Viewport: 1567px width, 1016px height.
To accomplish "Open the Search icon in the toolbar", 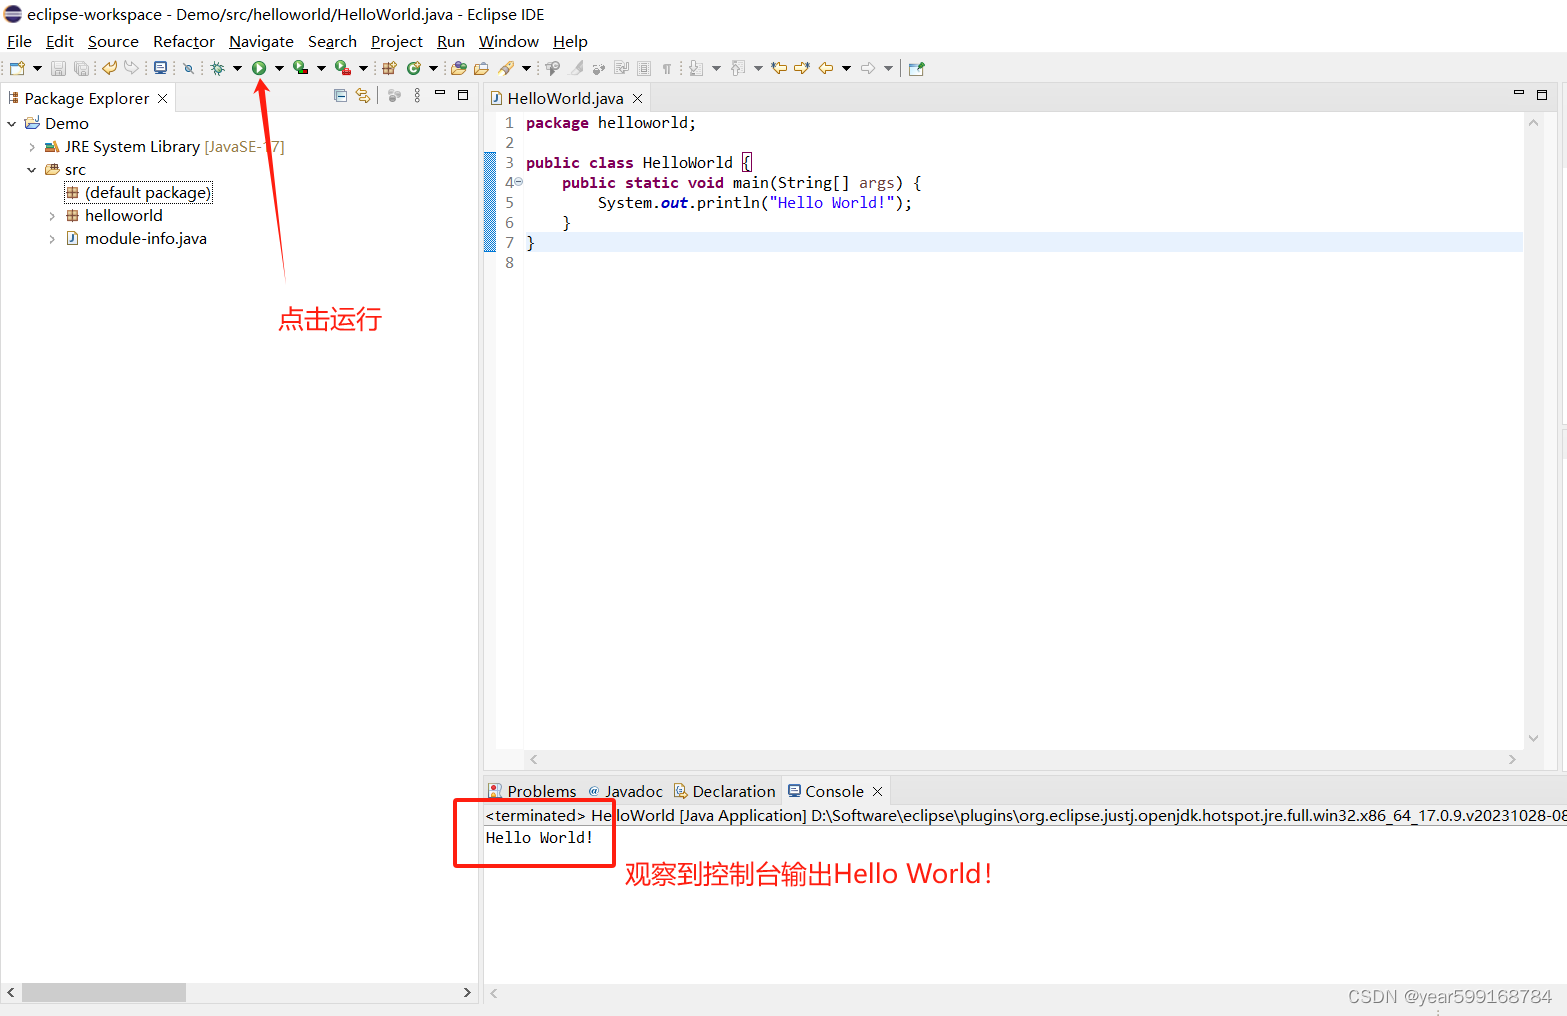I will pyautogui.click(x=188, y=67).
